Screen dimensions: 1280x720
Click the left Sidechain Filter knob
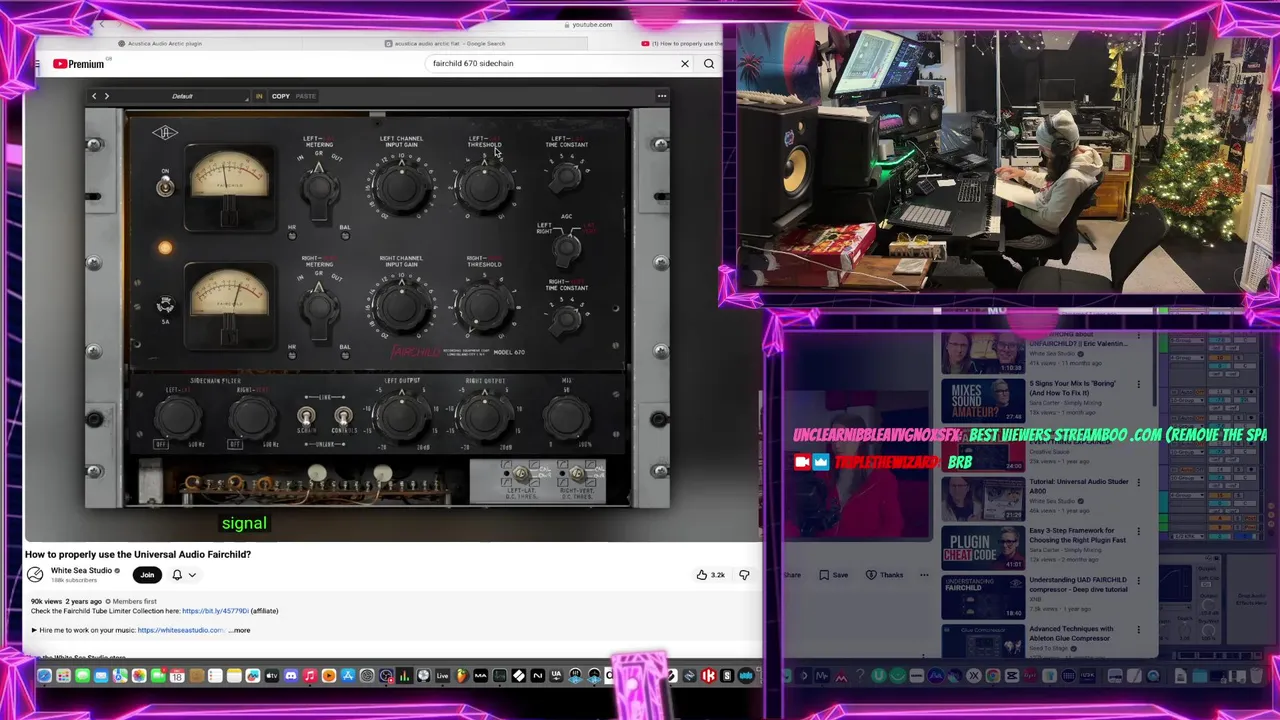178,417
